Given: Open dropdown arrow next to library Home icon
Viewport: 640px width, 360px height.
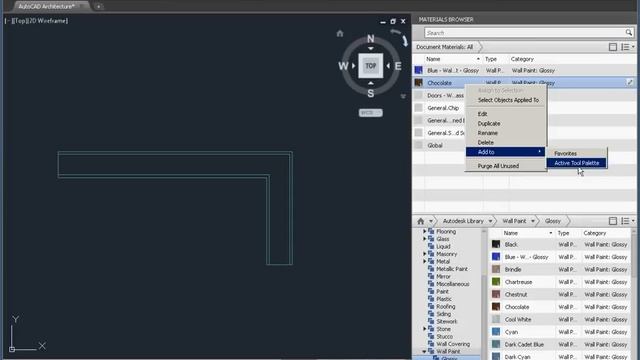Looking at the screenshot, I should (431, 221).
